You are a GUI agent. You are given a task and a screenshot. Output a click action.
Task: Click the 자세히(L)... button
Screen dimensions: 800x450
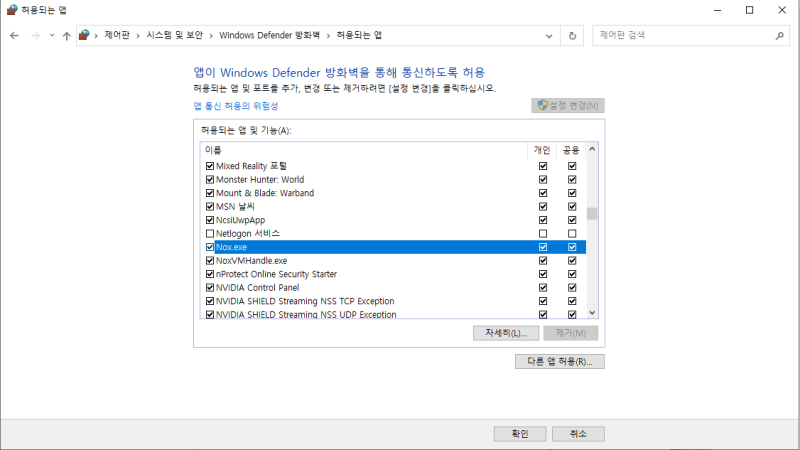click(x=506, y=333)
